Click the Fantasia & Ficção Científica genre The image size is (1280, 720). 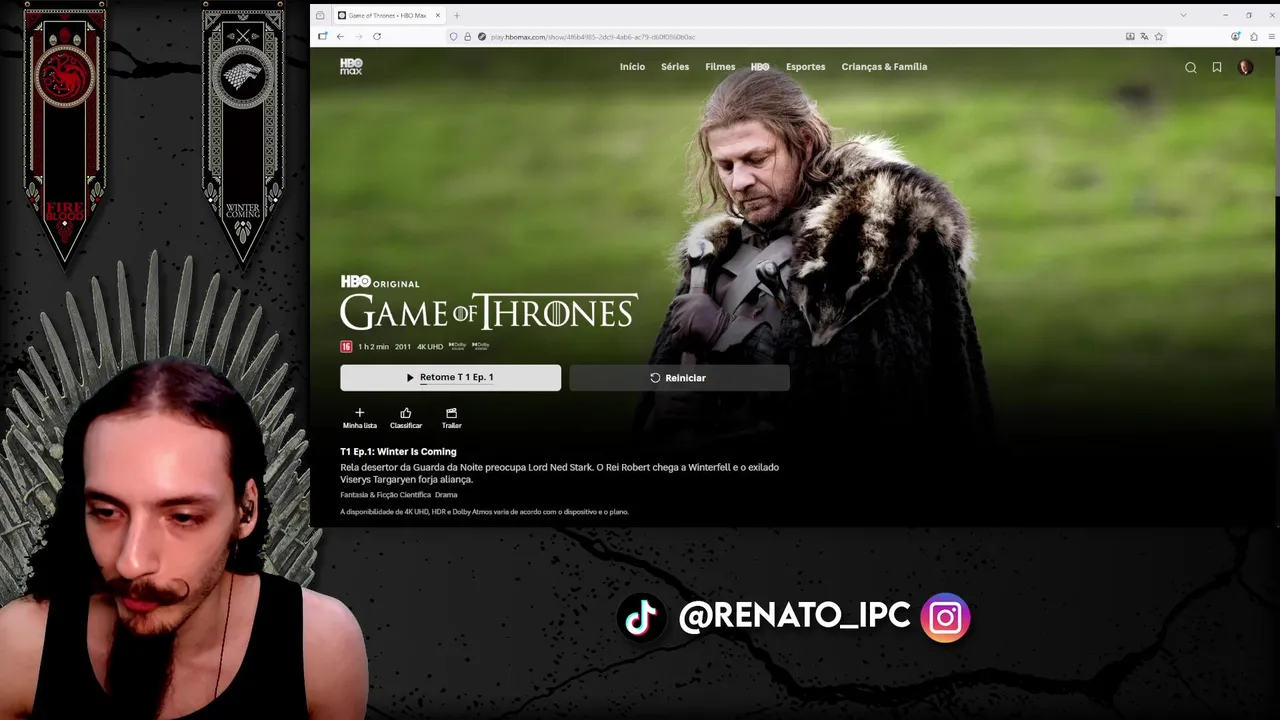pyautogui.click(x=385, y=495)
